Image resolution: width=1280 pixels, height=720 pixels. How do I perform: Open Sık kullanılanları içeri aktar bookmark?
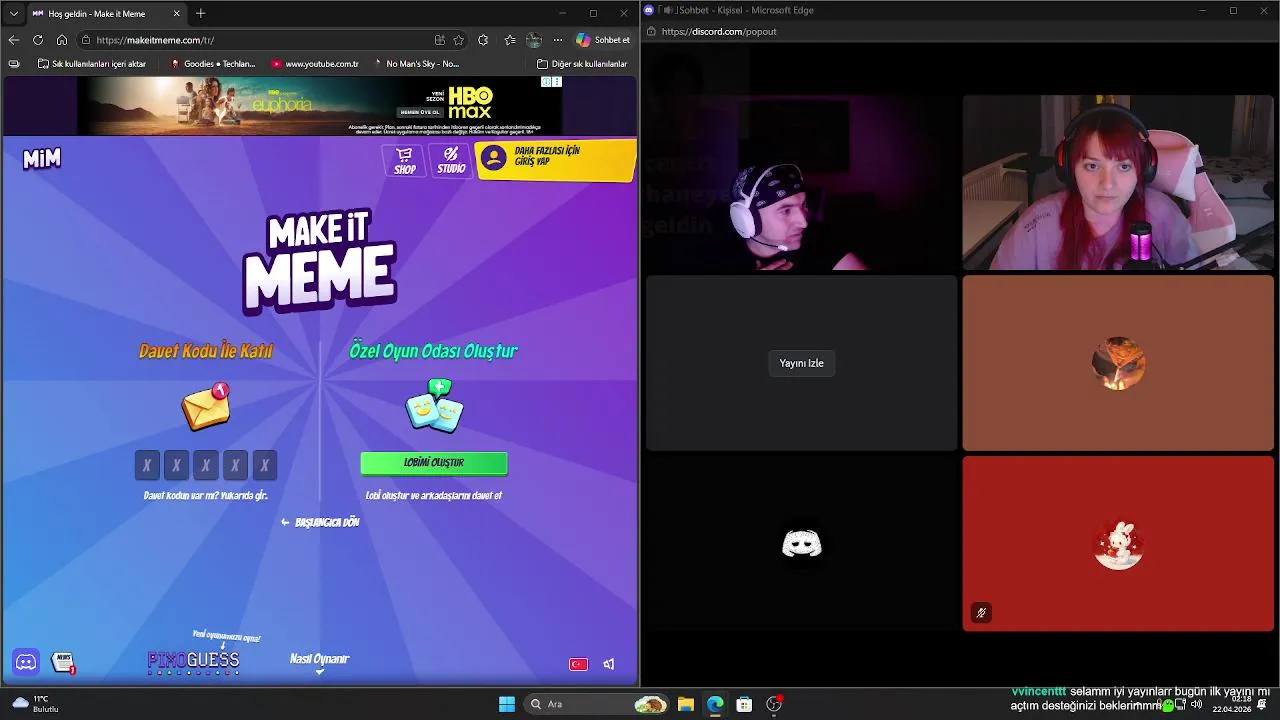pyautogui.click(x=91, y=64)
